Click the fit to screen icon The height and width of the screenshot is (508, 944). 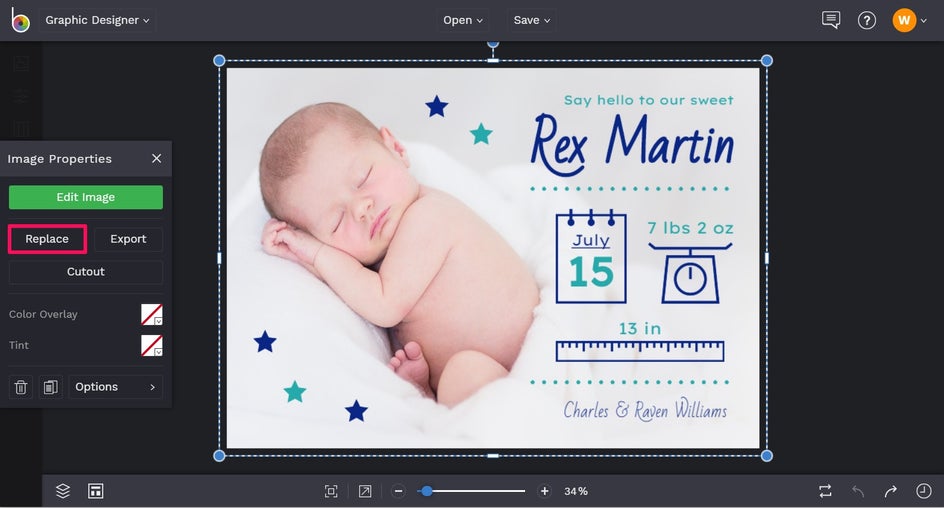click(331, 491)
